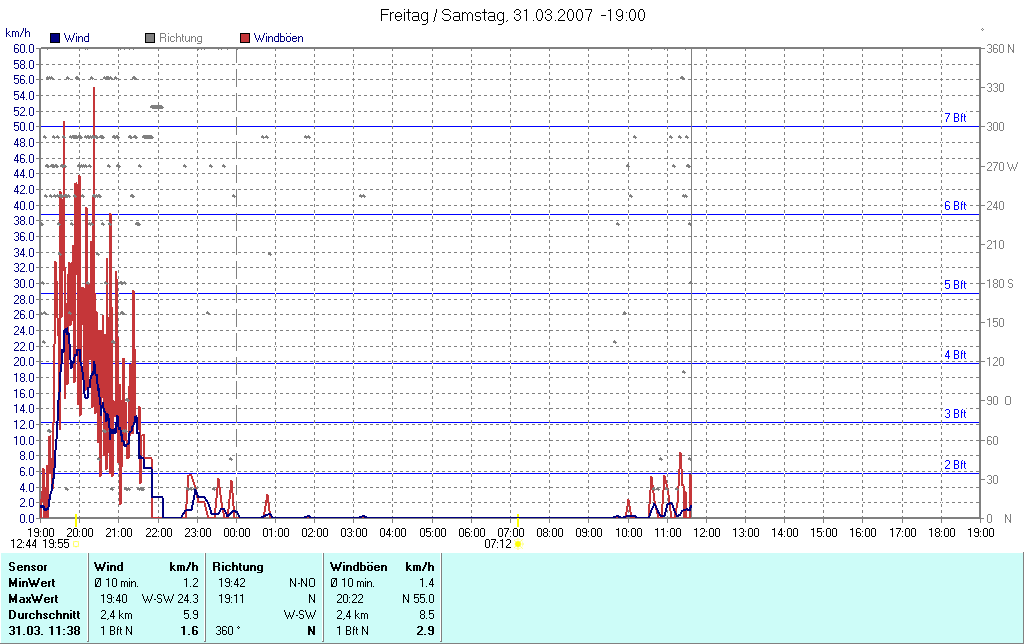The image size is (1024, 644).
Task: Click the chart title with date 31.03.2007
Action: pos(512,16)
